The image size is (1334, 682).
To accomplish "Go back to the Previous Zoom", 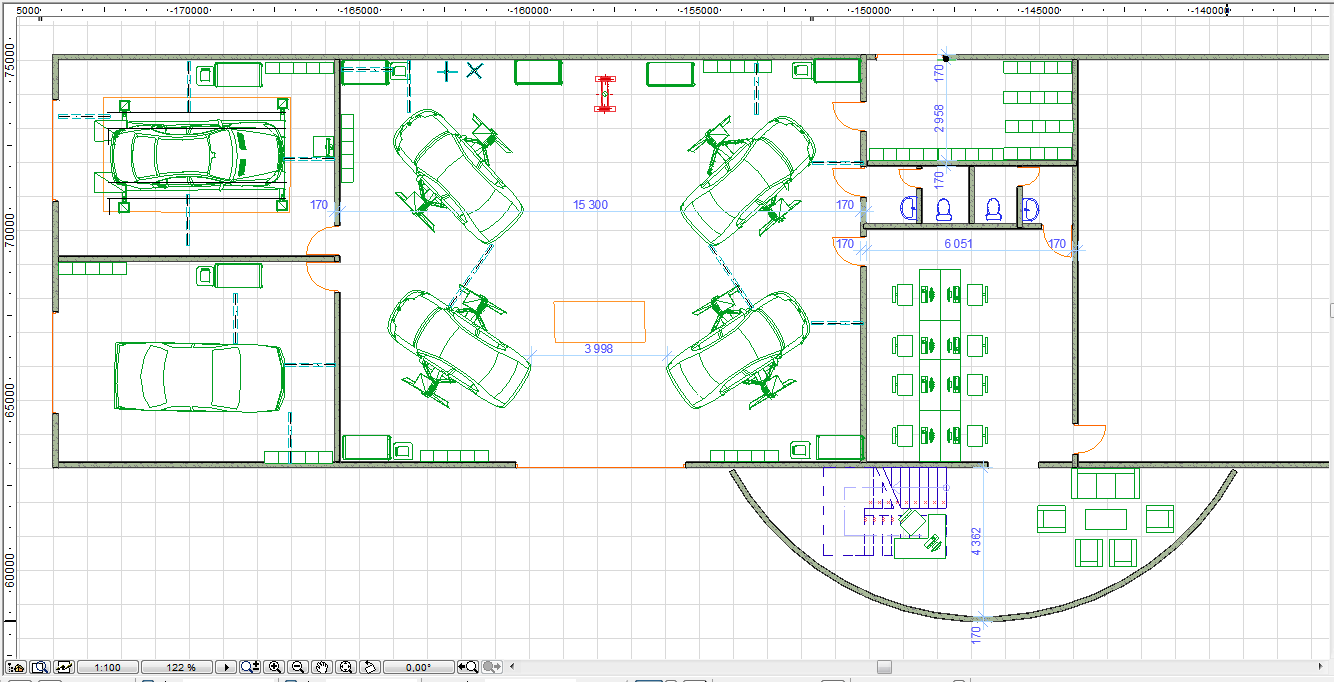I will [468, 667].
